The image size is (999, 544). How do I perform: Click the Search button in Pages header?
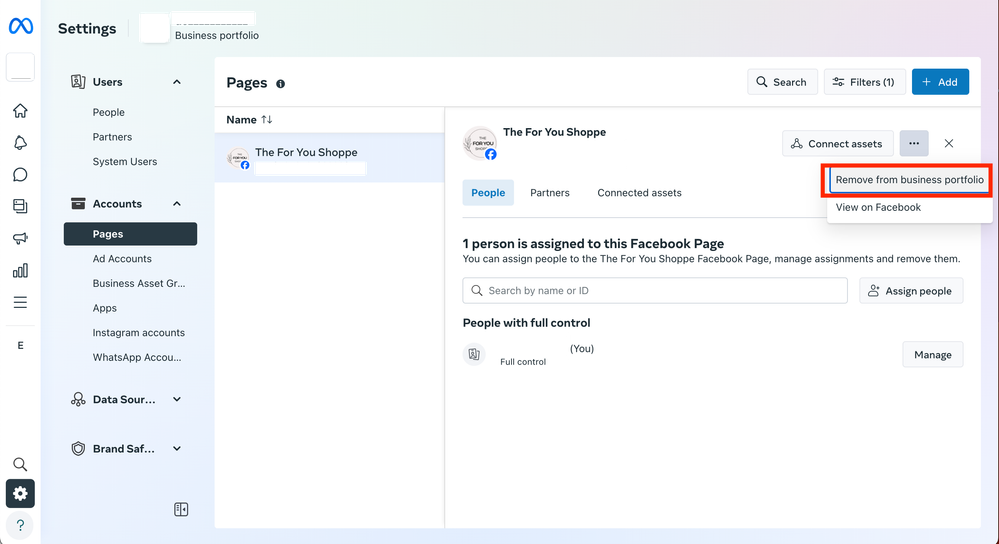(x=782, y=82)
